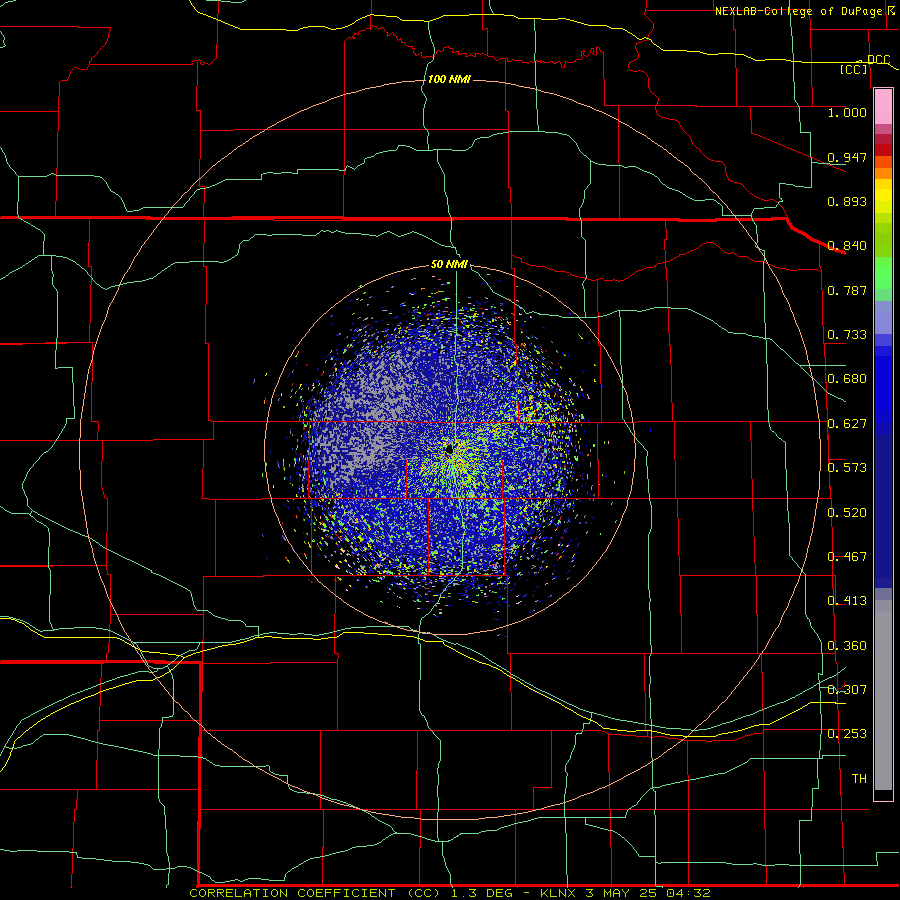900x900 pixels.
Task: Click the 0.893 scale value
Action: point(847,201)
